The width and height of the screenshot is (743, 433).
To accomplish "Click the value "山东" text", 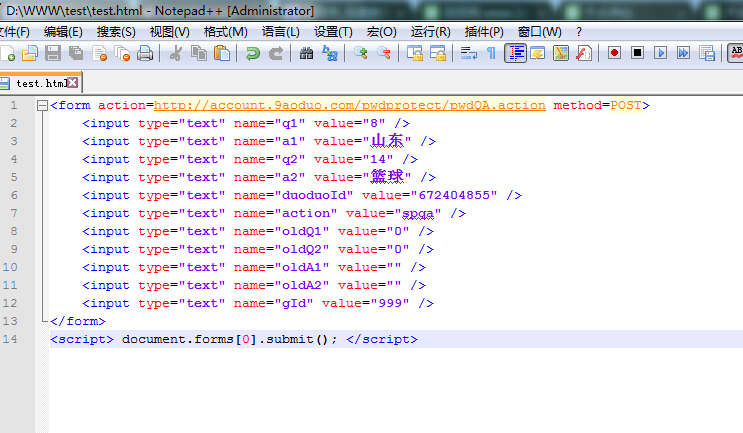I will click(x=387, y=141).
